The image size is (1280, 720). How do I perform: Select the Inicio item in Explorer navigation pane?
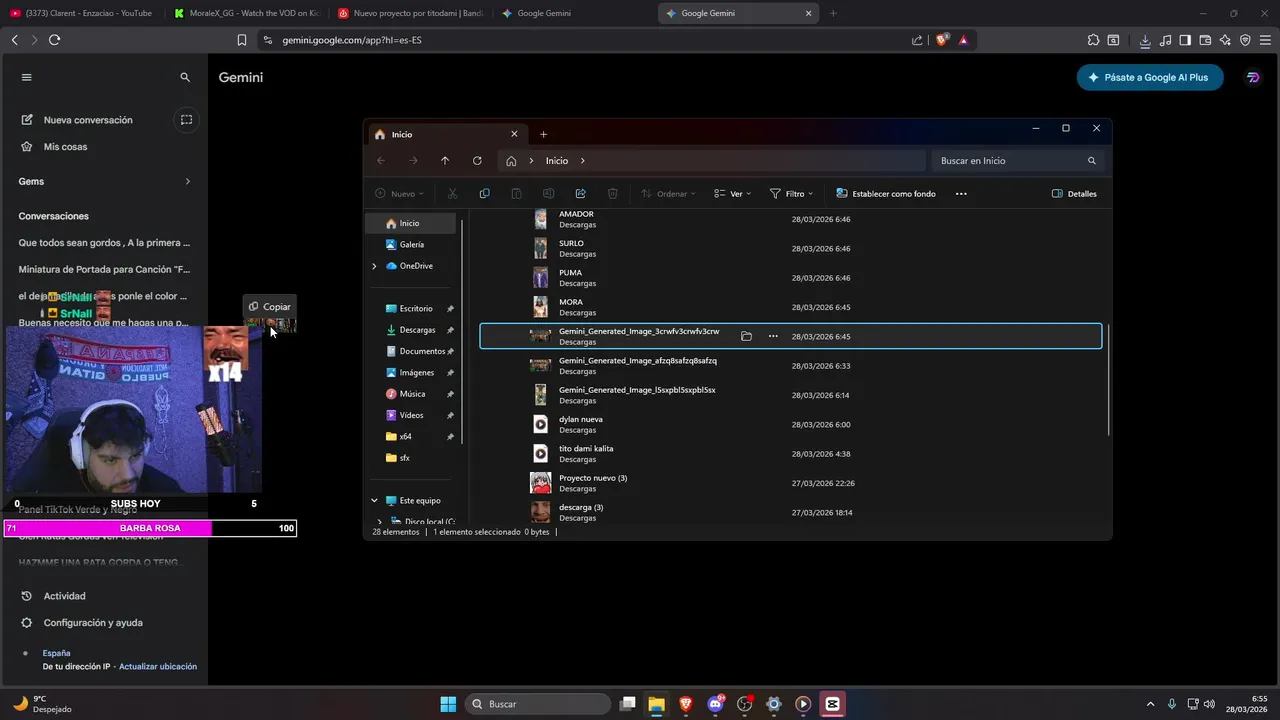click(x=411, y=223)
